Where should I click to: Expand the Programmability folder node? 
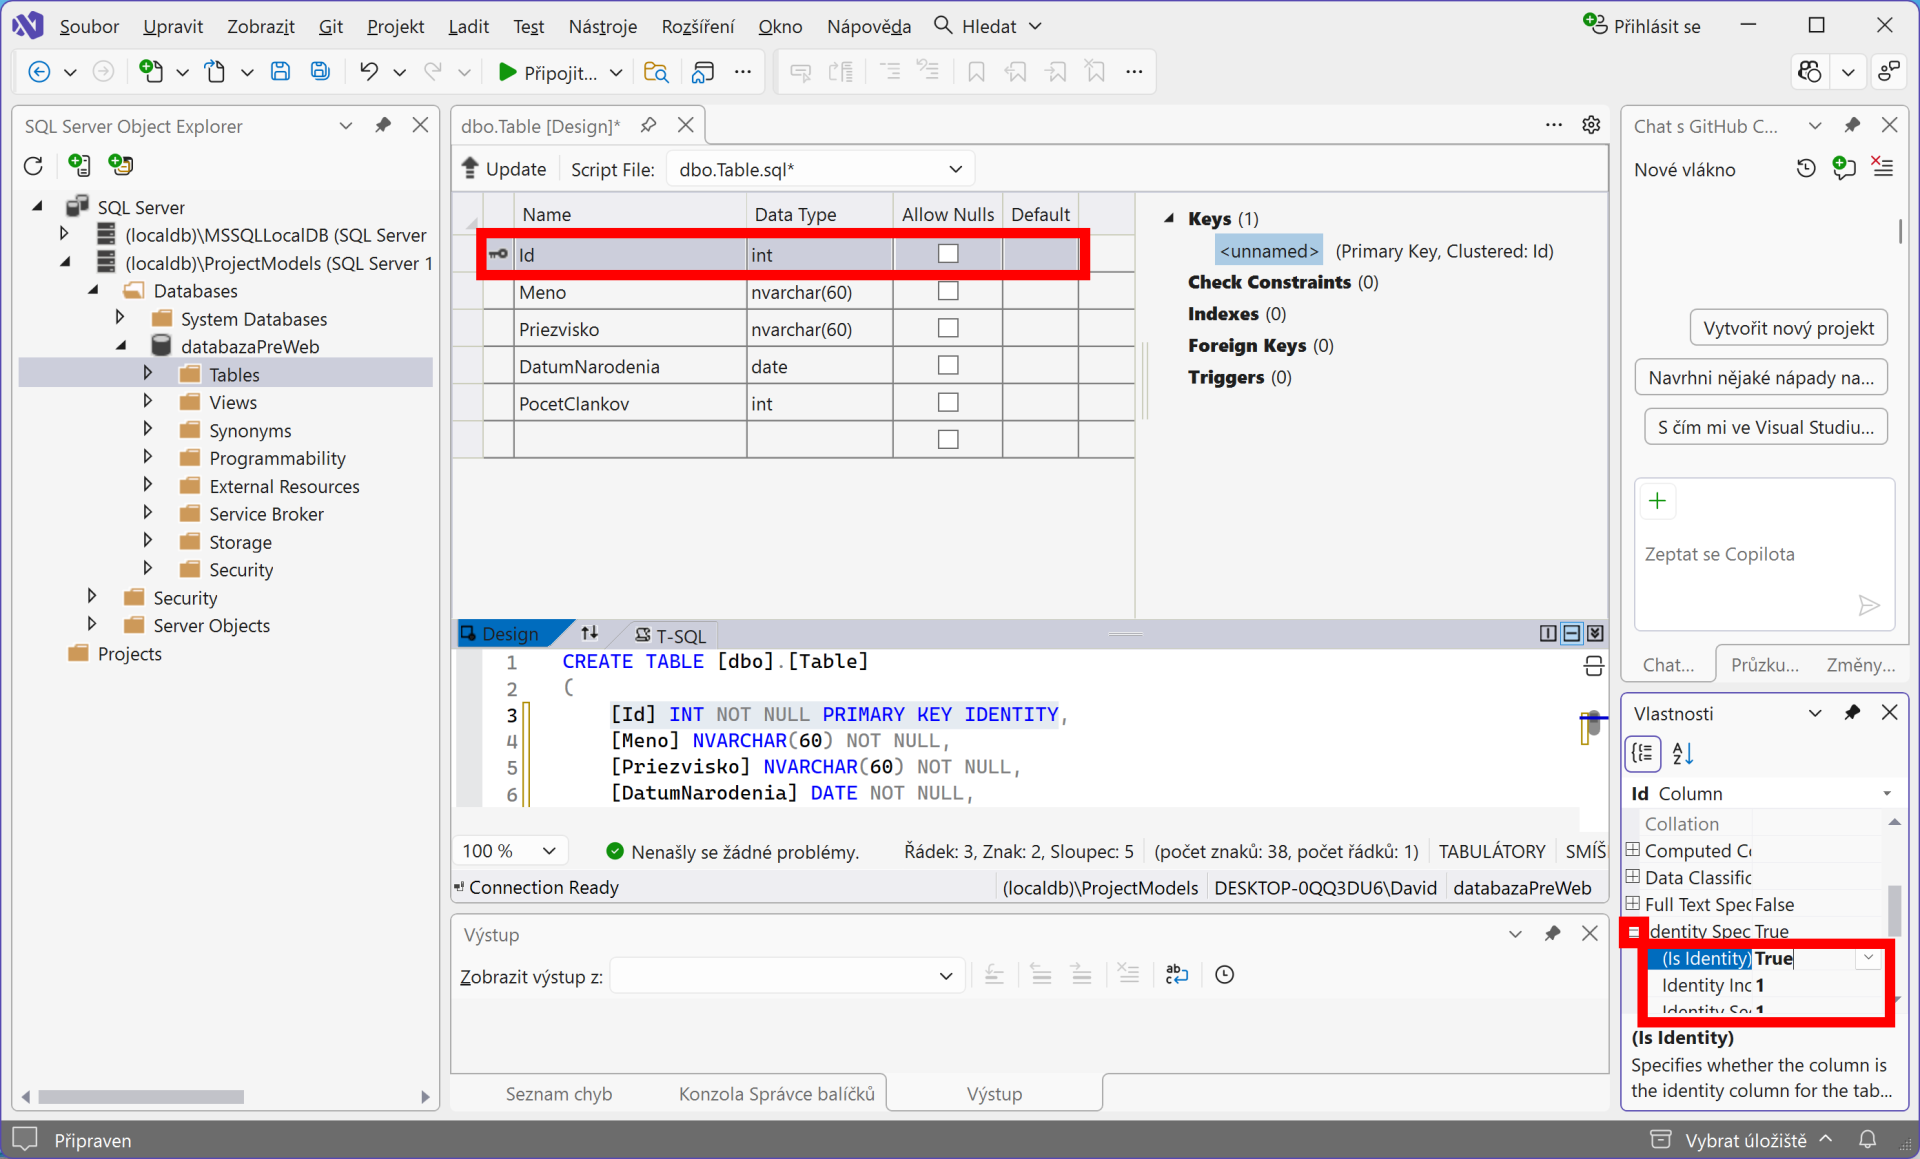pos(148,457)
